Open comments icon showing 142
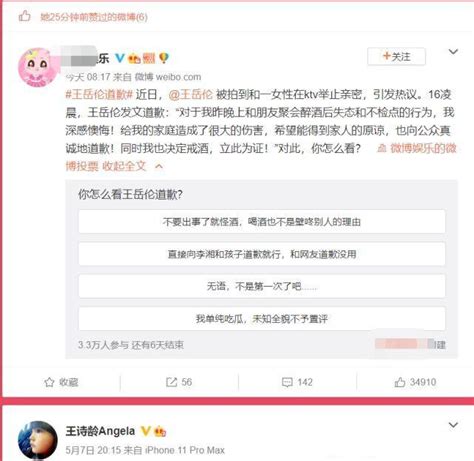The width and height of the screenshot is (474, 461). click(x=287, y=382)
